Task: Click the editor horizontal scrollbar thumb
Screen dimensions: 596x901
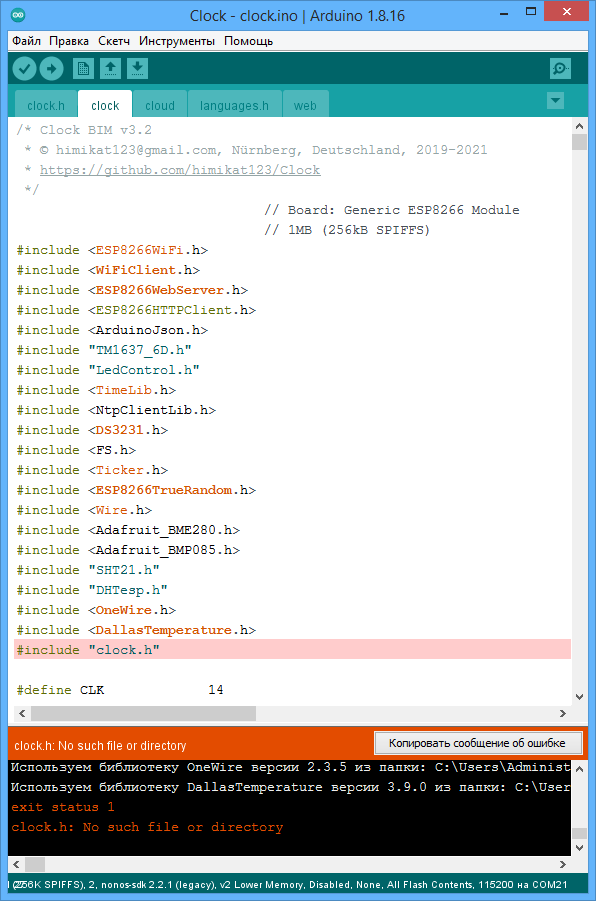Action: pos(144,713)
